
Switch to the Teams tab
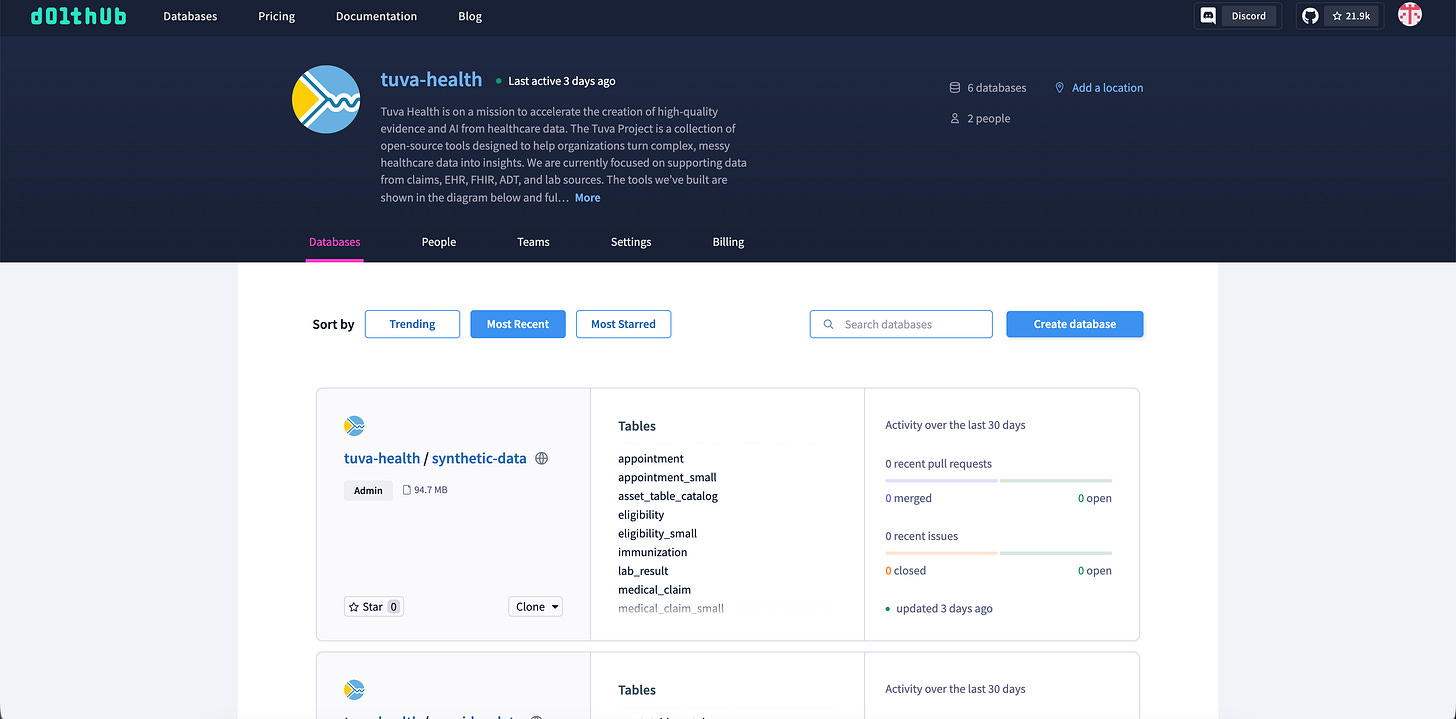click(x=533, y=242)
